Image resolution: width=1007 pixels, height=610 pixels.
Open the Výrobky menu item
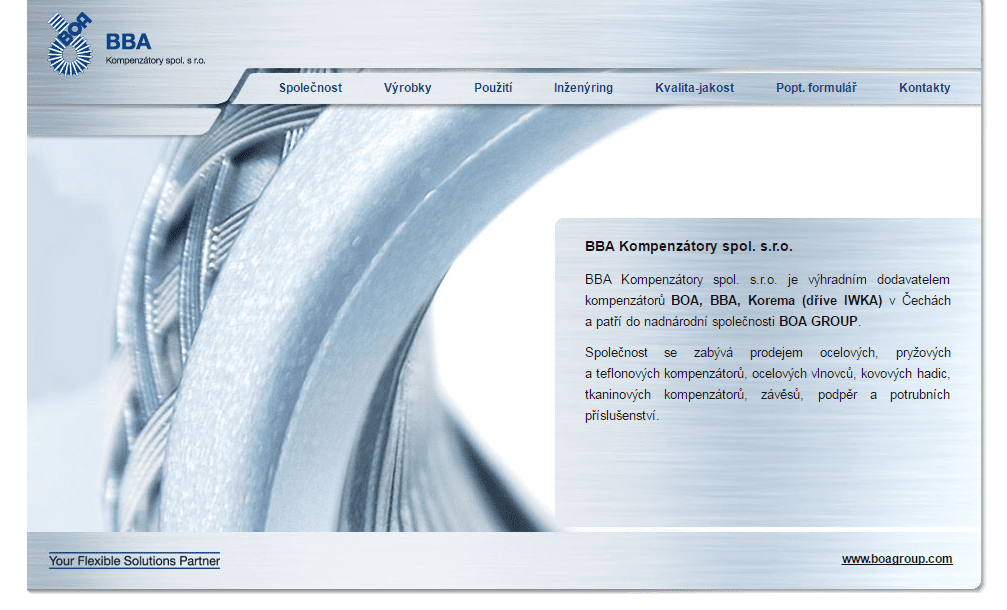pos(407,88)
